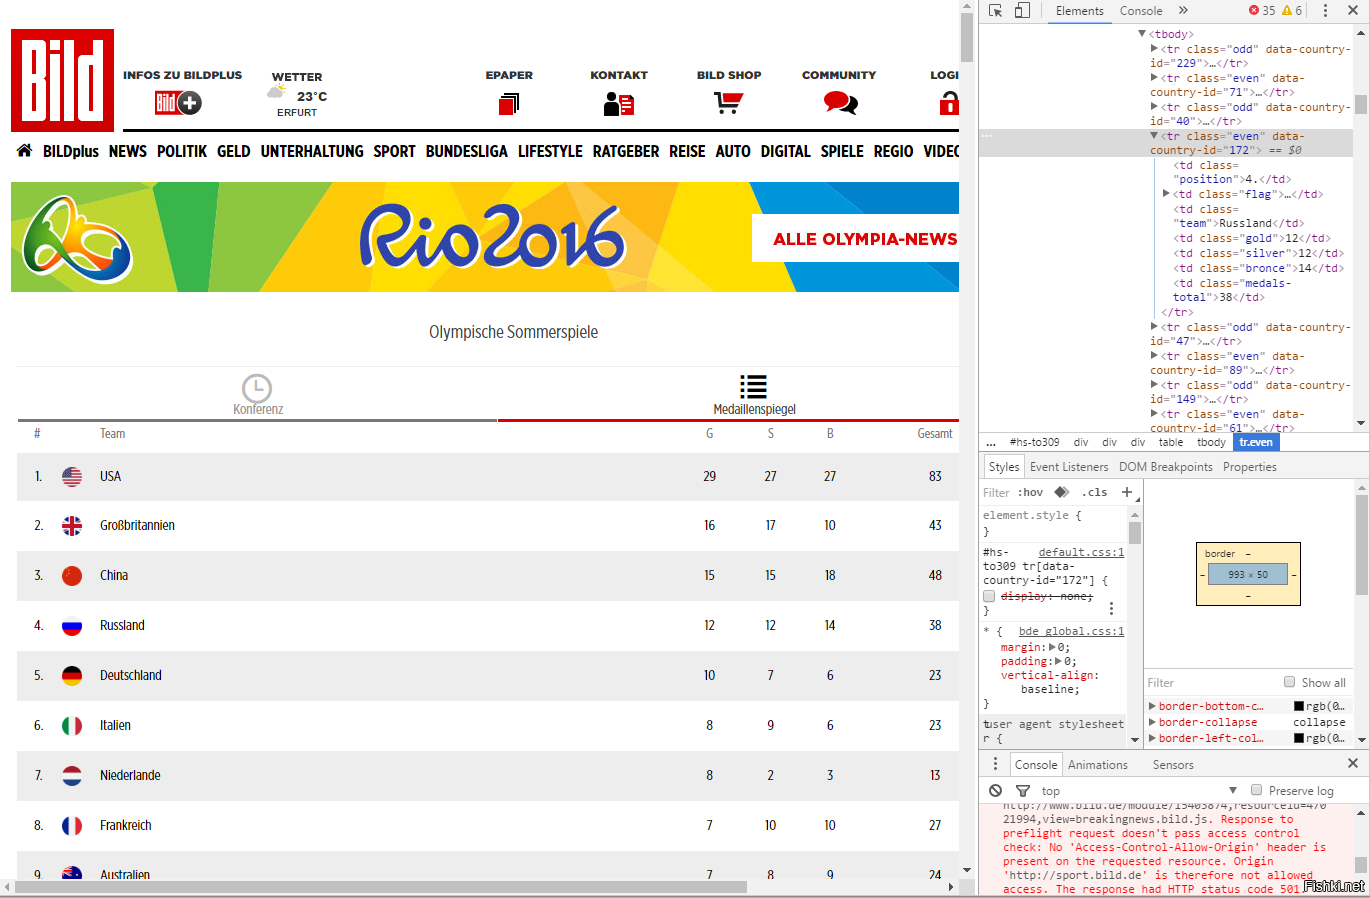Open the Bild Shop cart icon

pyautogui.click(x=728, y=102)
